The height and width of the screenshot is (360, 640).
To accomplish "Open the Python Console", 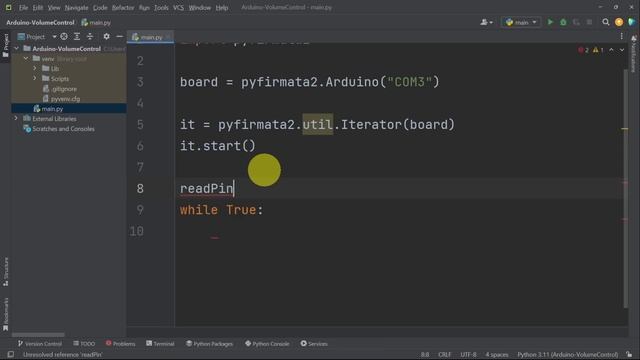I will [x=267, y=344].
